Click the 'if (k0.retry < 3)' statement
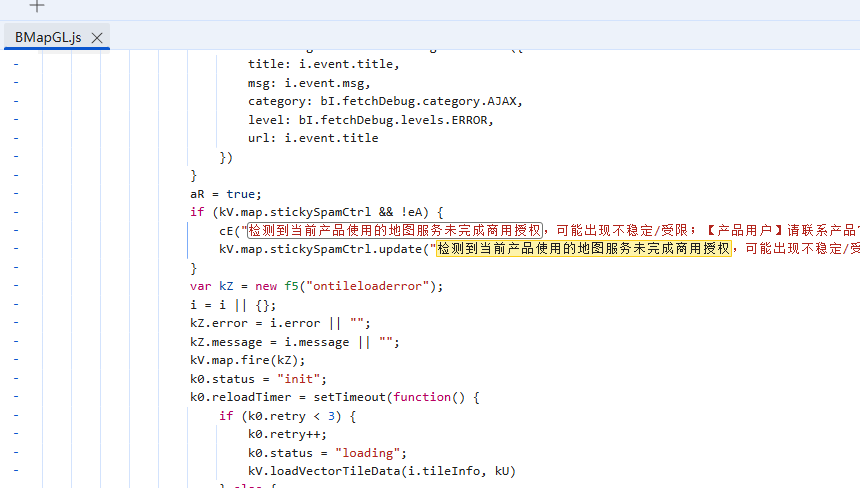 pyautogui.click(x=287, y=415)
